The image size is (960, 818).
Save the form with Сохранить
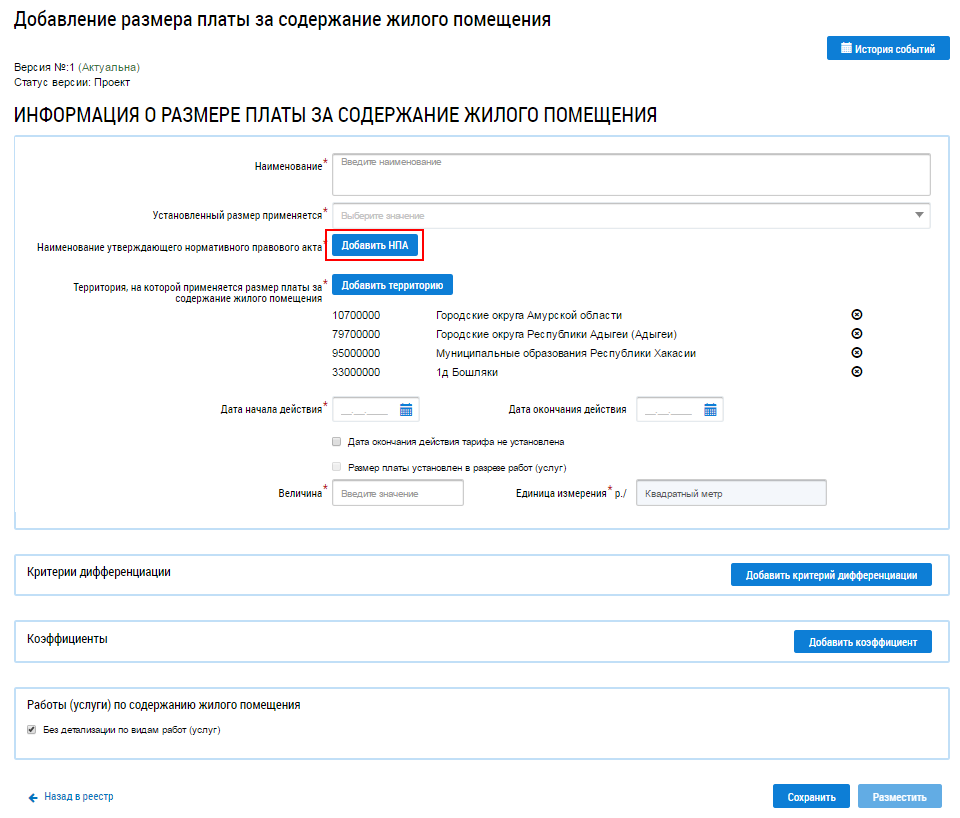point(811,797)
